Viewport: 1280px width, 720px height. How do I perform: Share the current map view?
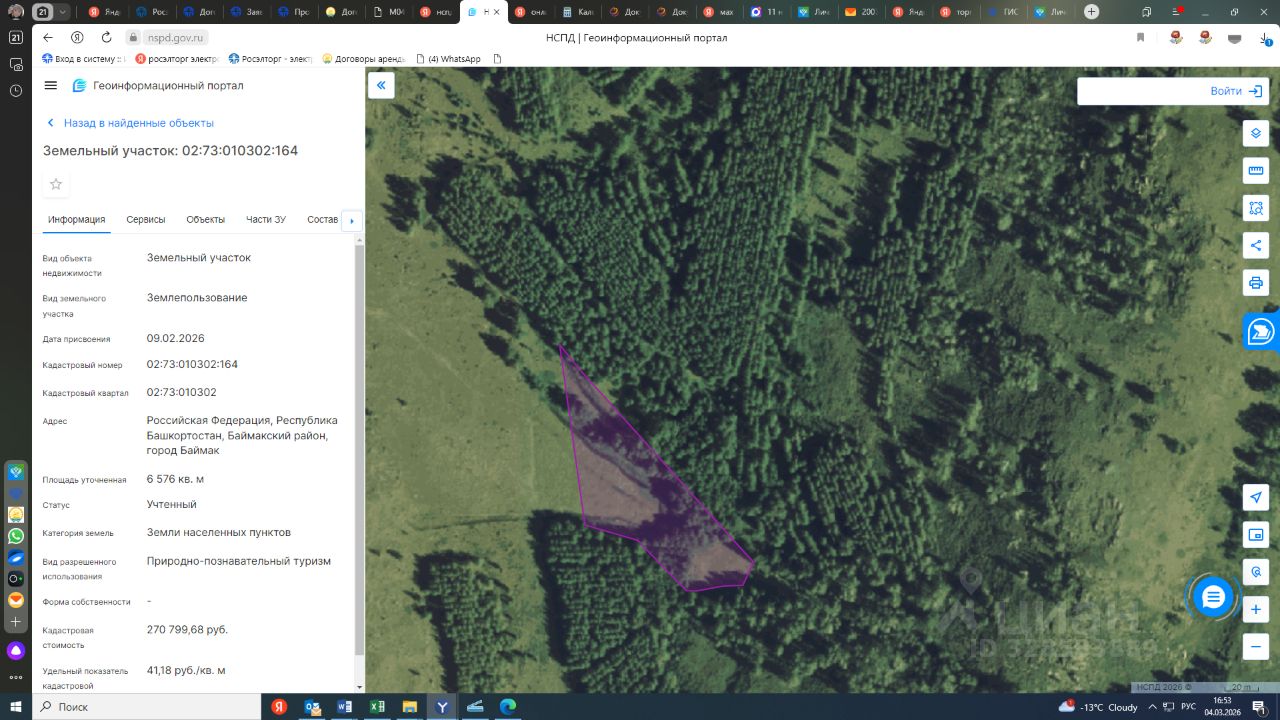click(1256, 245)
